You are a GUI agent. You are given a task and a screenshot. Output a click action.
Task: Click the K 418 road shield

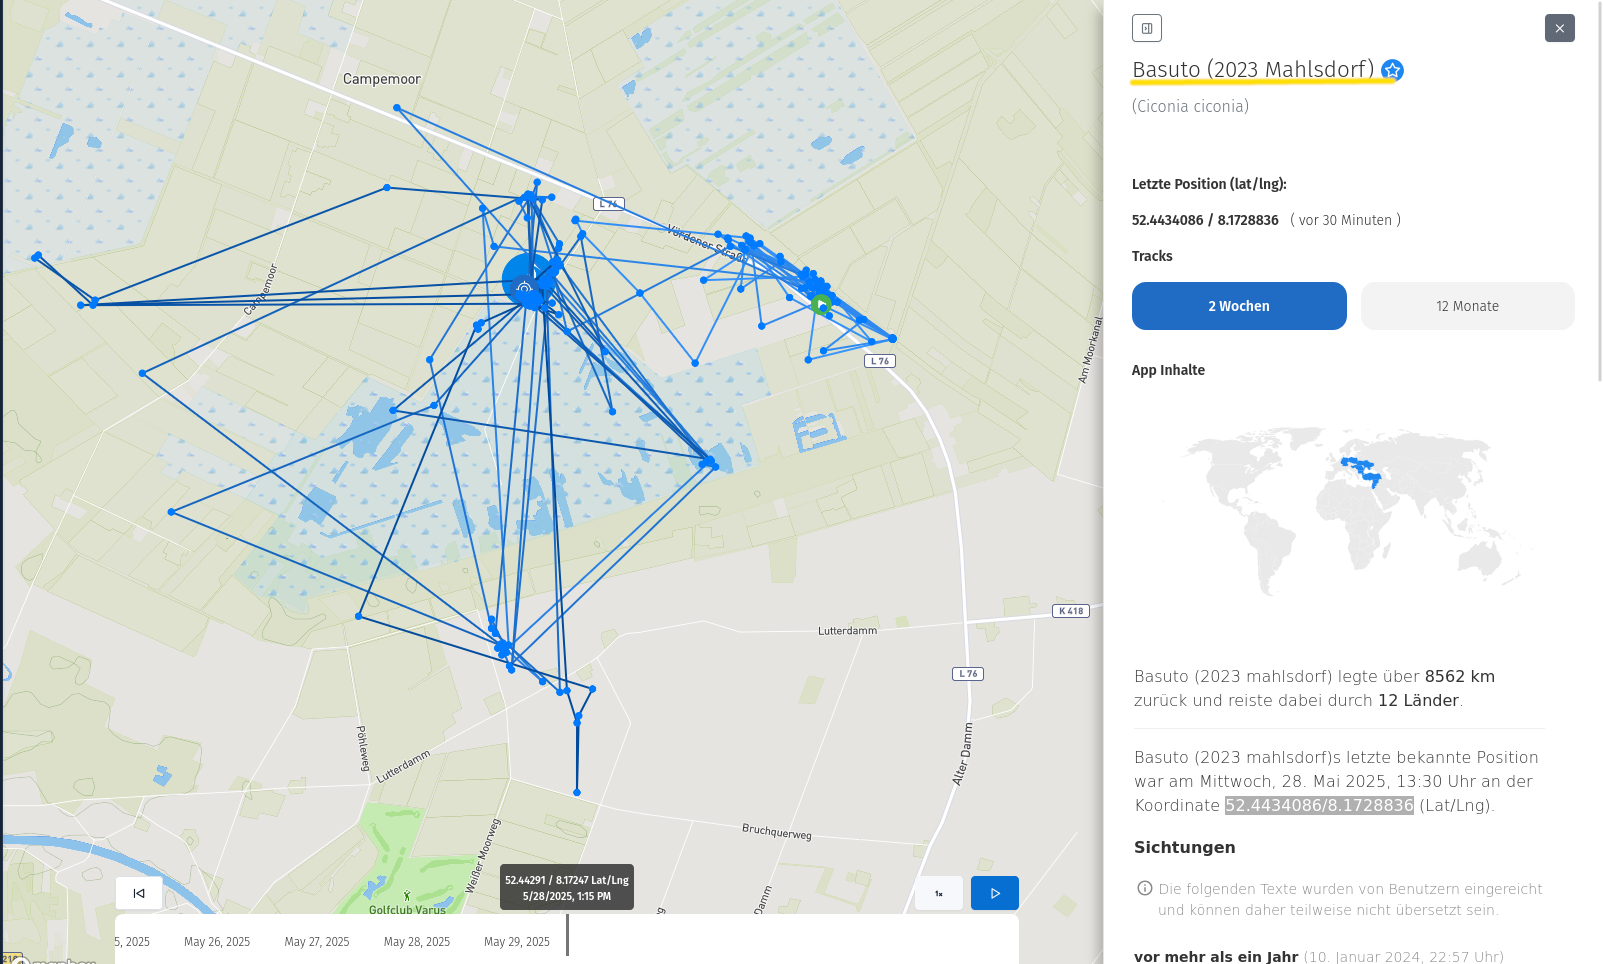click(x=1070, y=611)
